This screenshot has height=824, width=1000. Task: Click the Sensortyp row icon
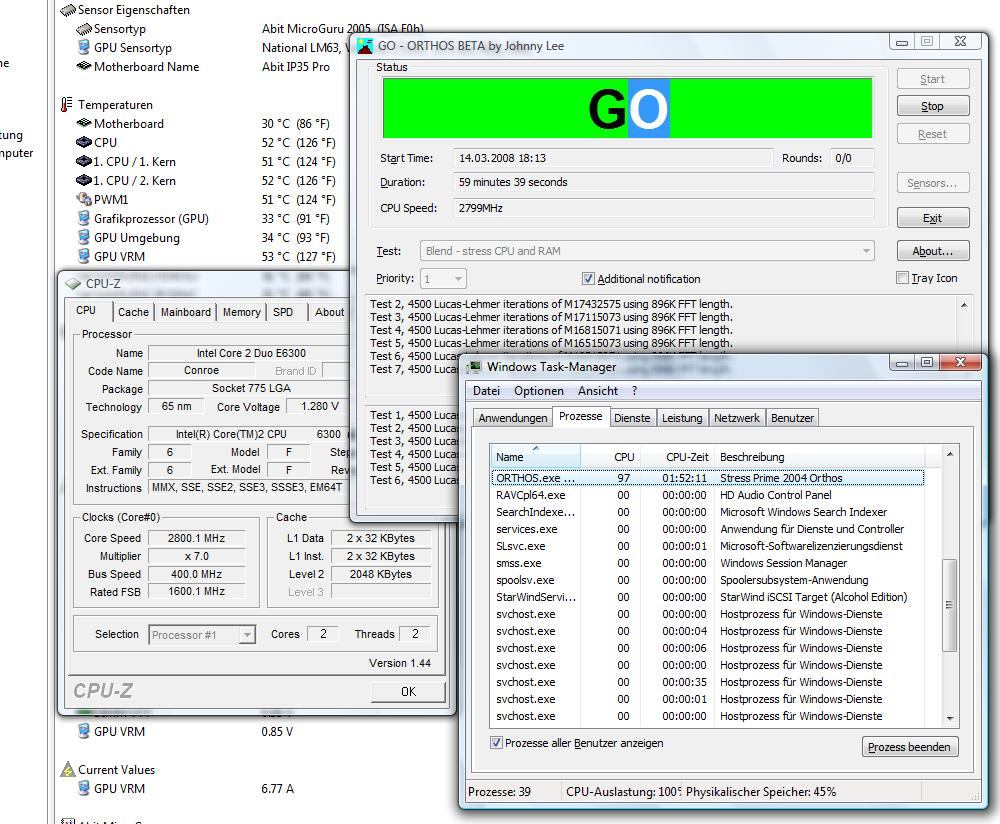tap(84, 29)
